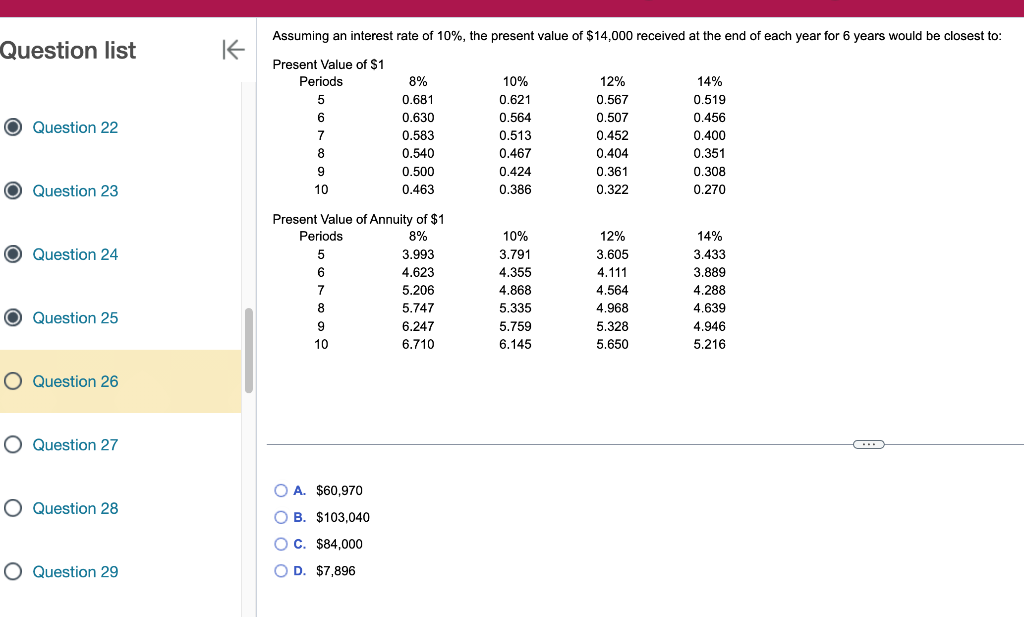The image size is (1024, 617).
Task: Click the Present Value of $1 heading
Action: [x=328, y=65]
